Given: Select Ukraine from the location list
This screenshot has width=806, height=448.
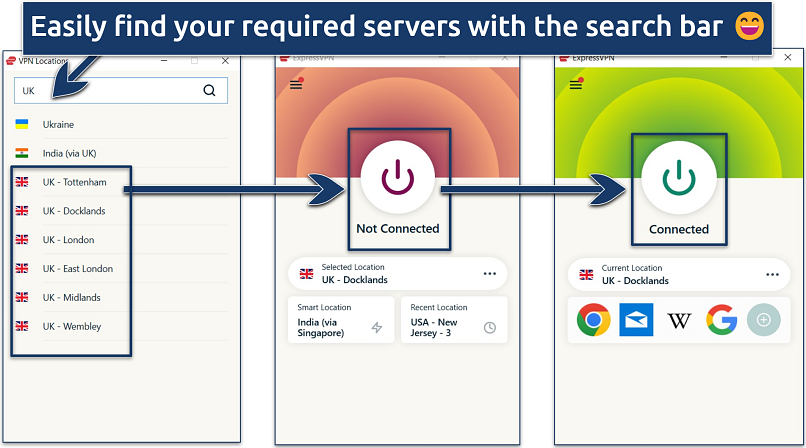Looking at the screenshot, I should [x=121, y=124].
